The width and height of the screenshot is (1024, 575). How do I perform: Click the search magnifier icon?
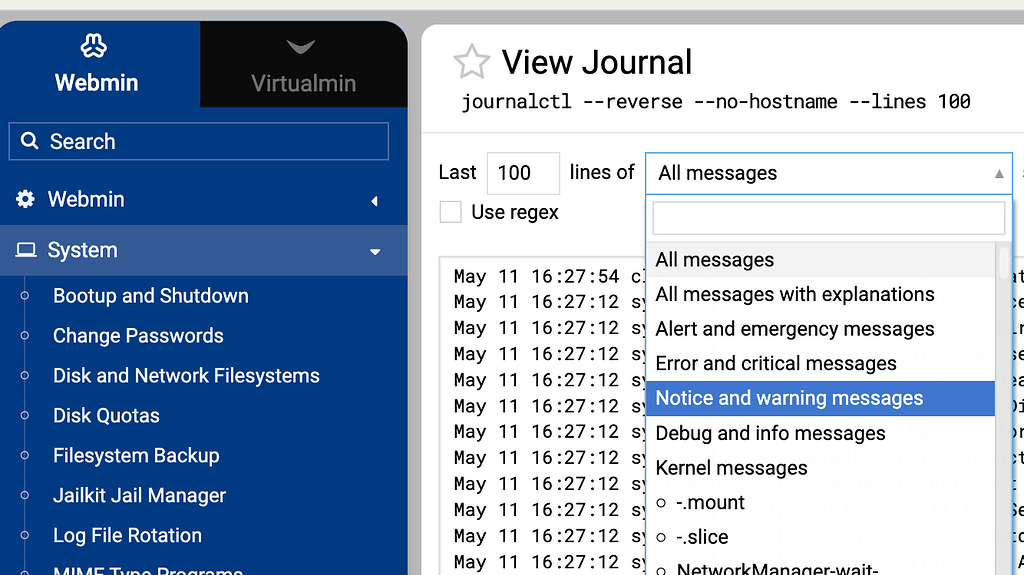(29, 140)
